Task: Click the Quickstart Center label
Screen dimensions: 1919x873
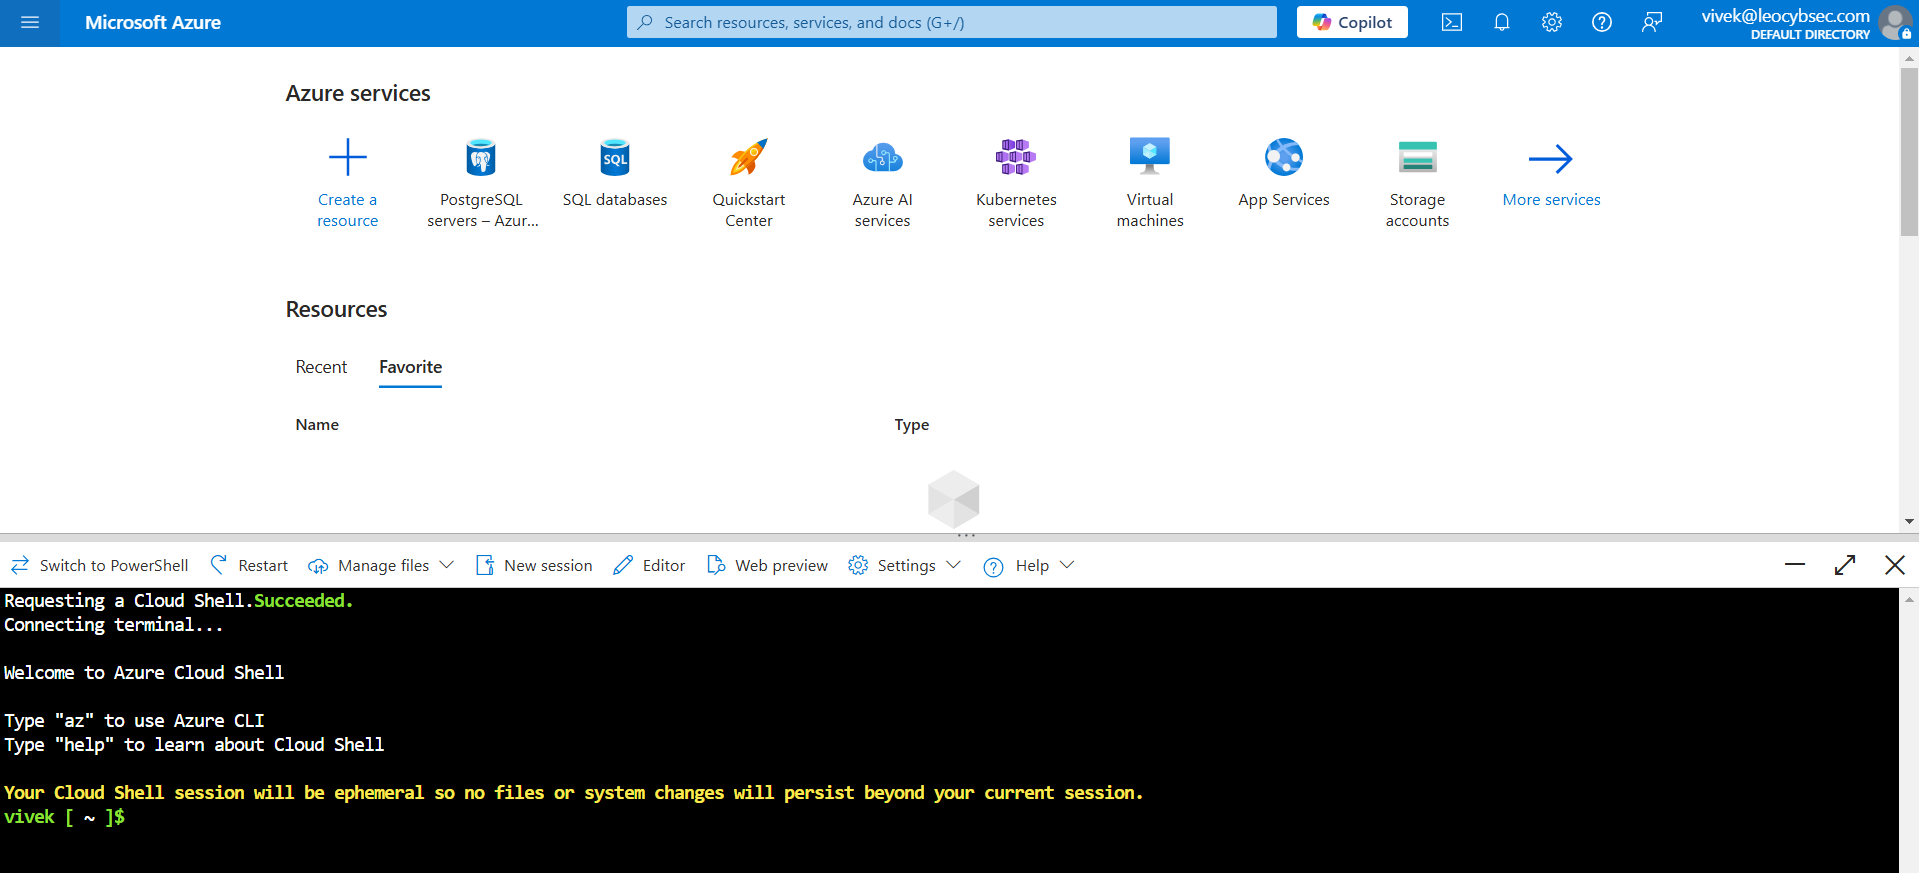Action: [749, 210]
